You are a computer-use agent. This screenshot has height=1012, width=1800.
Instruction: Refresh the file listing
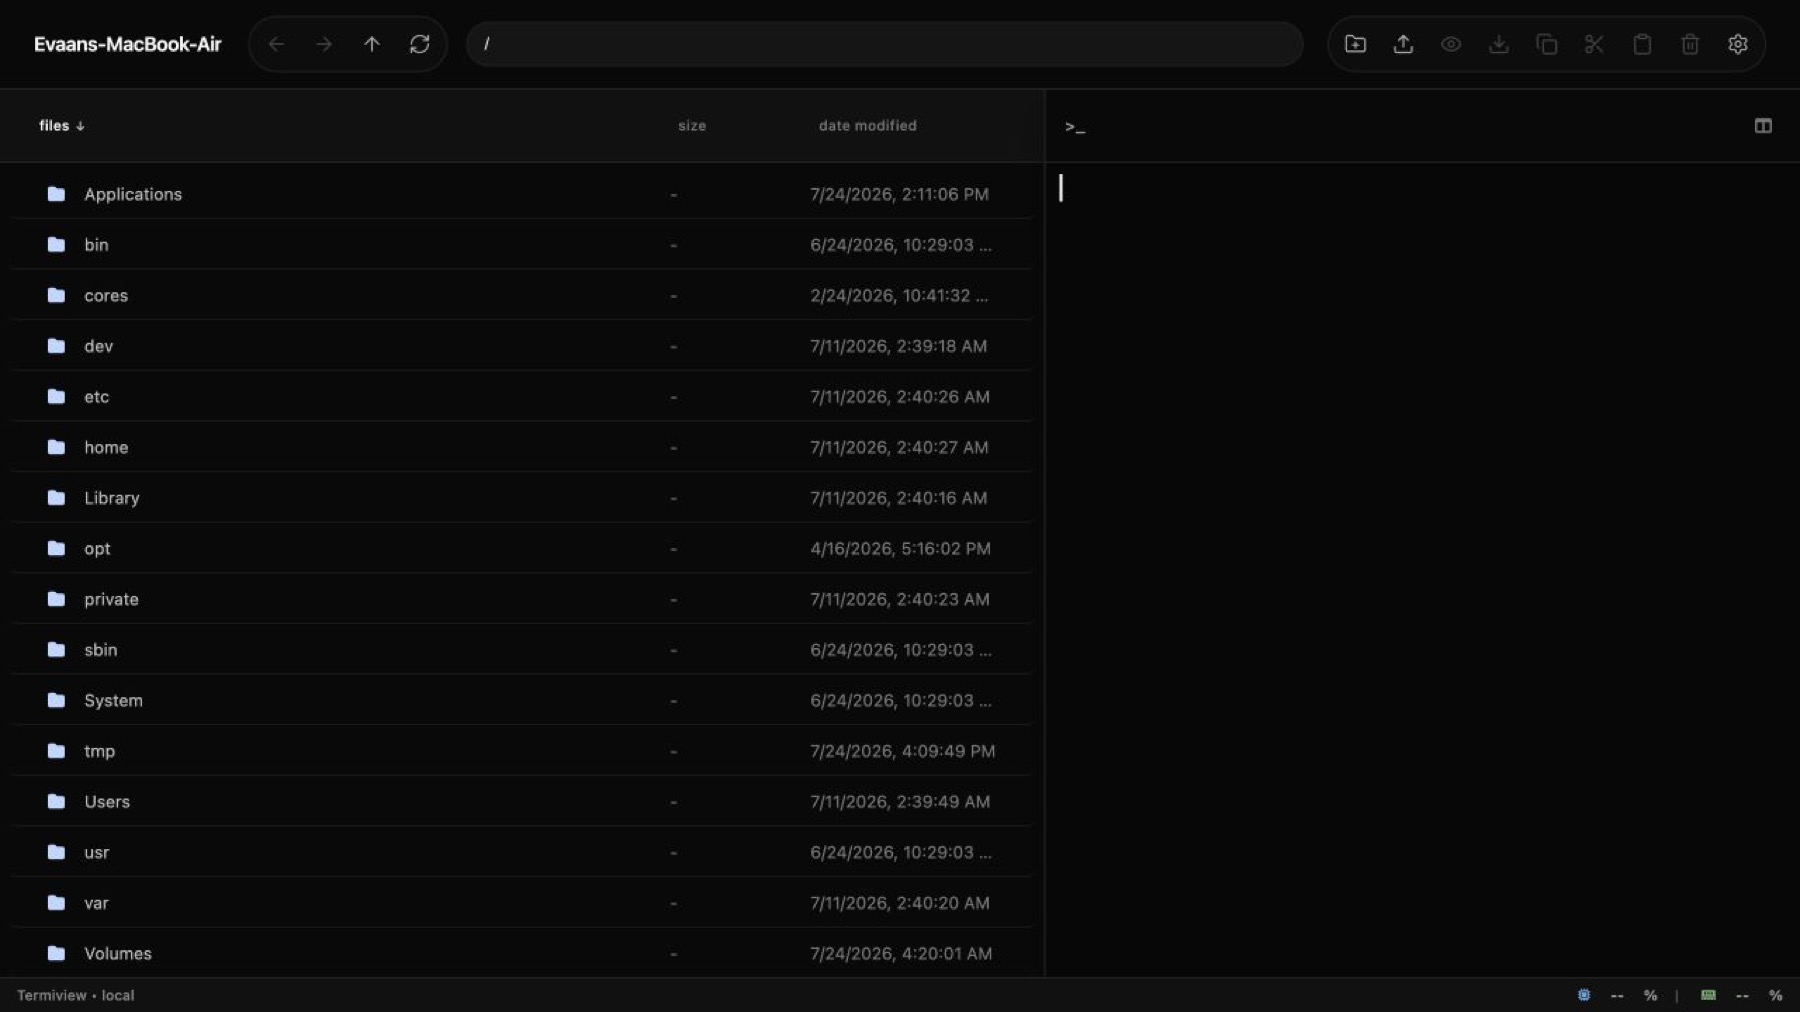420,44
